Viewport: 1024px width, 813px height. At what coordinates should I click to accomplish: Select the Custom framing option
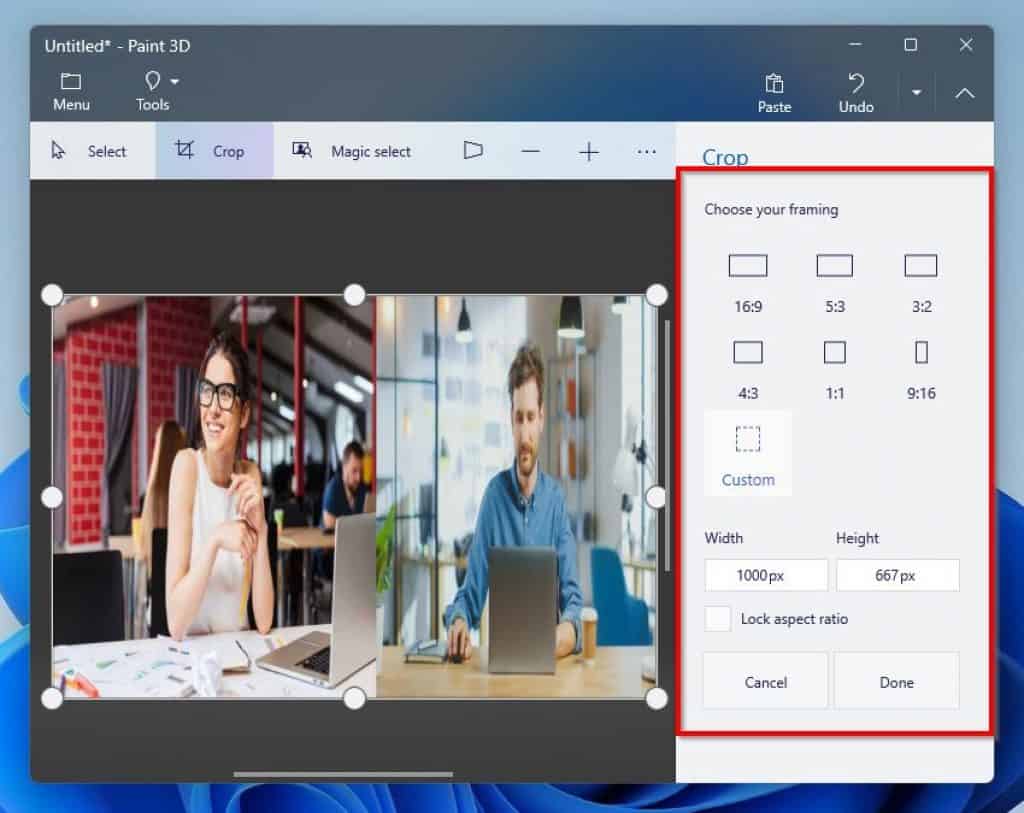pos(748,454)
